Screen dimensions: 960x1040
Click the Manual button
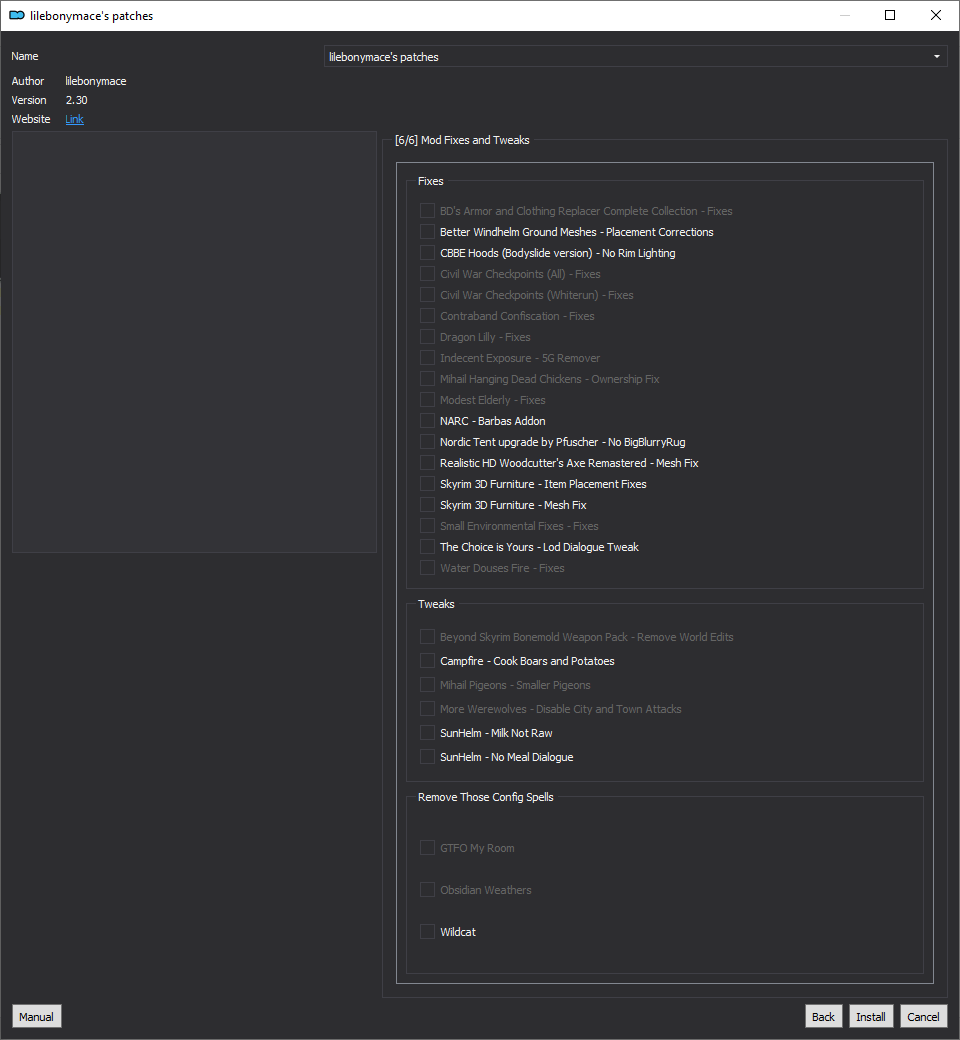pyautogui.click(x=36, y=1017)
